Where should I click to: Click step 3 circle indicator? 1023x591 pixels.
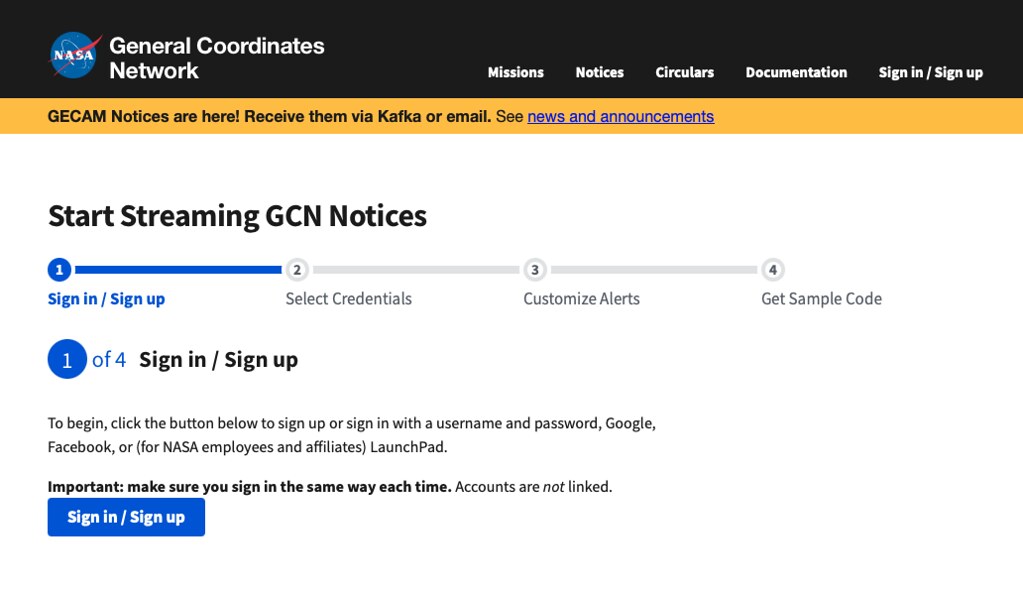[535, 269]
